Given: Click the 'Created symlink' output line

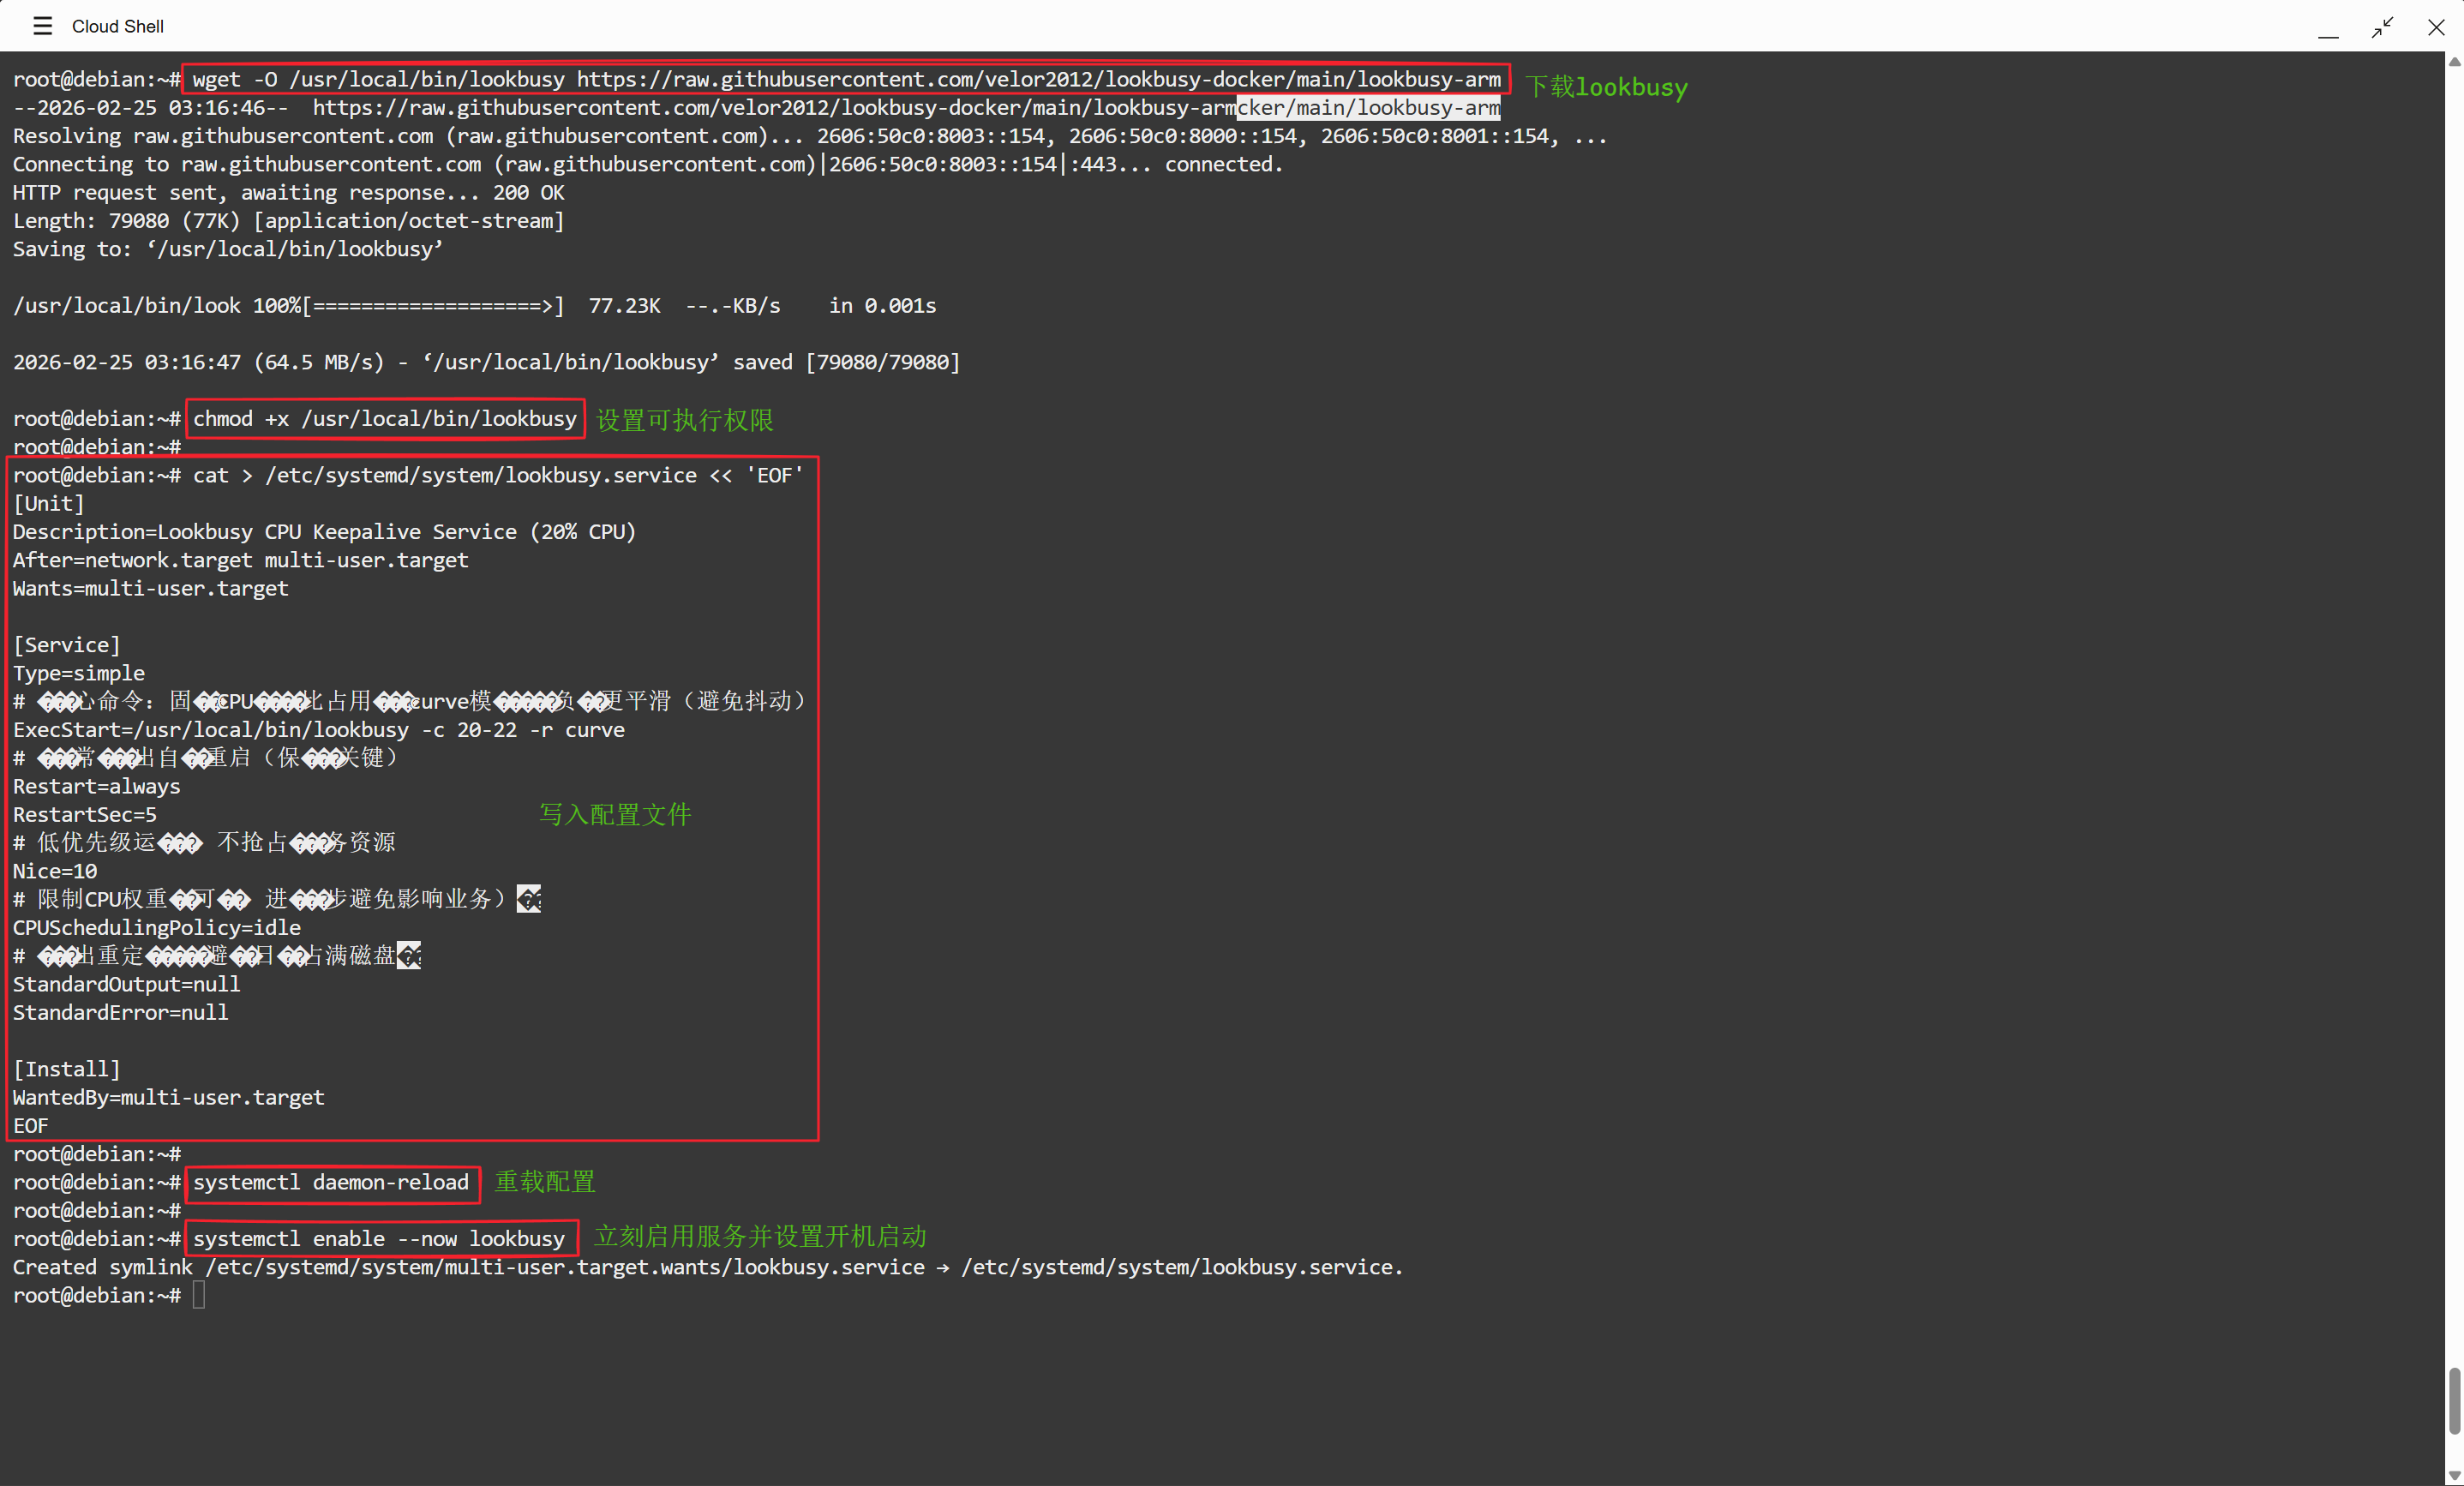Looking at the screenshot, I should click(x=707, y=1267).
